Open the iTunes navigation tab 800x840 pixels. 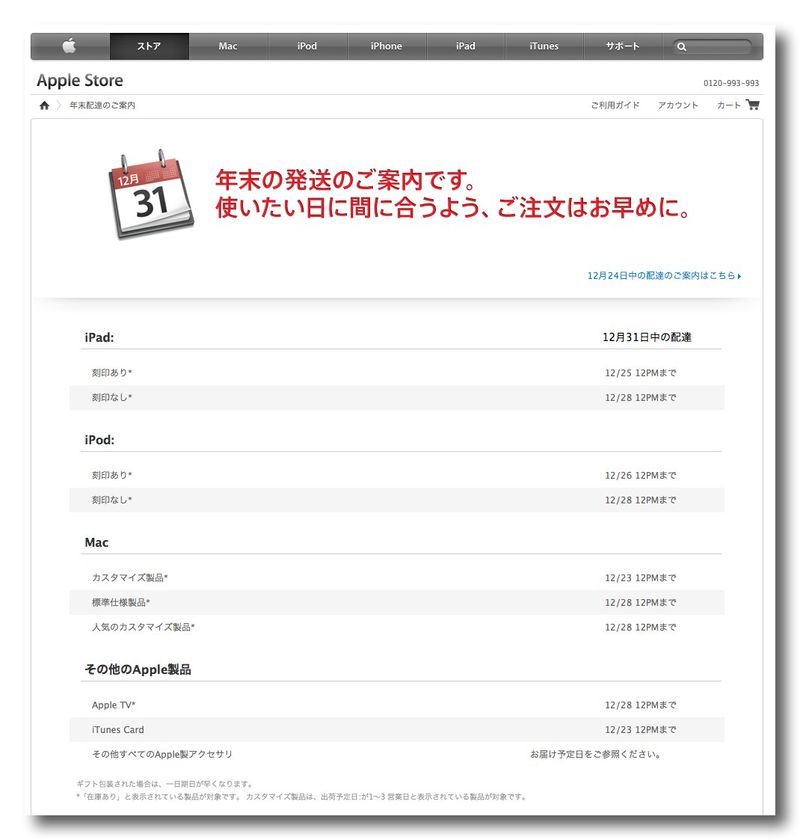tap(544, 46)
